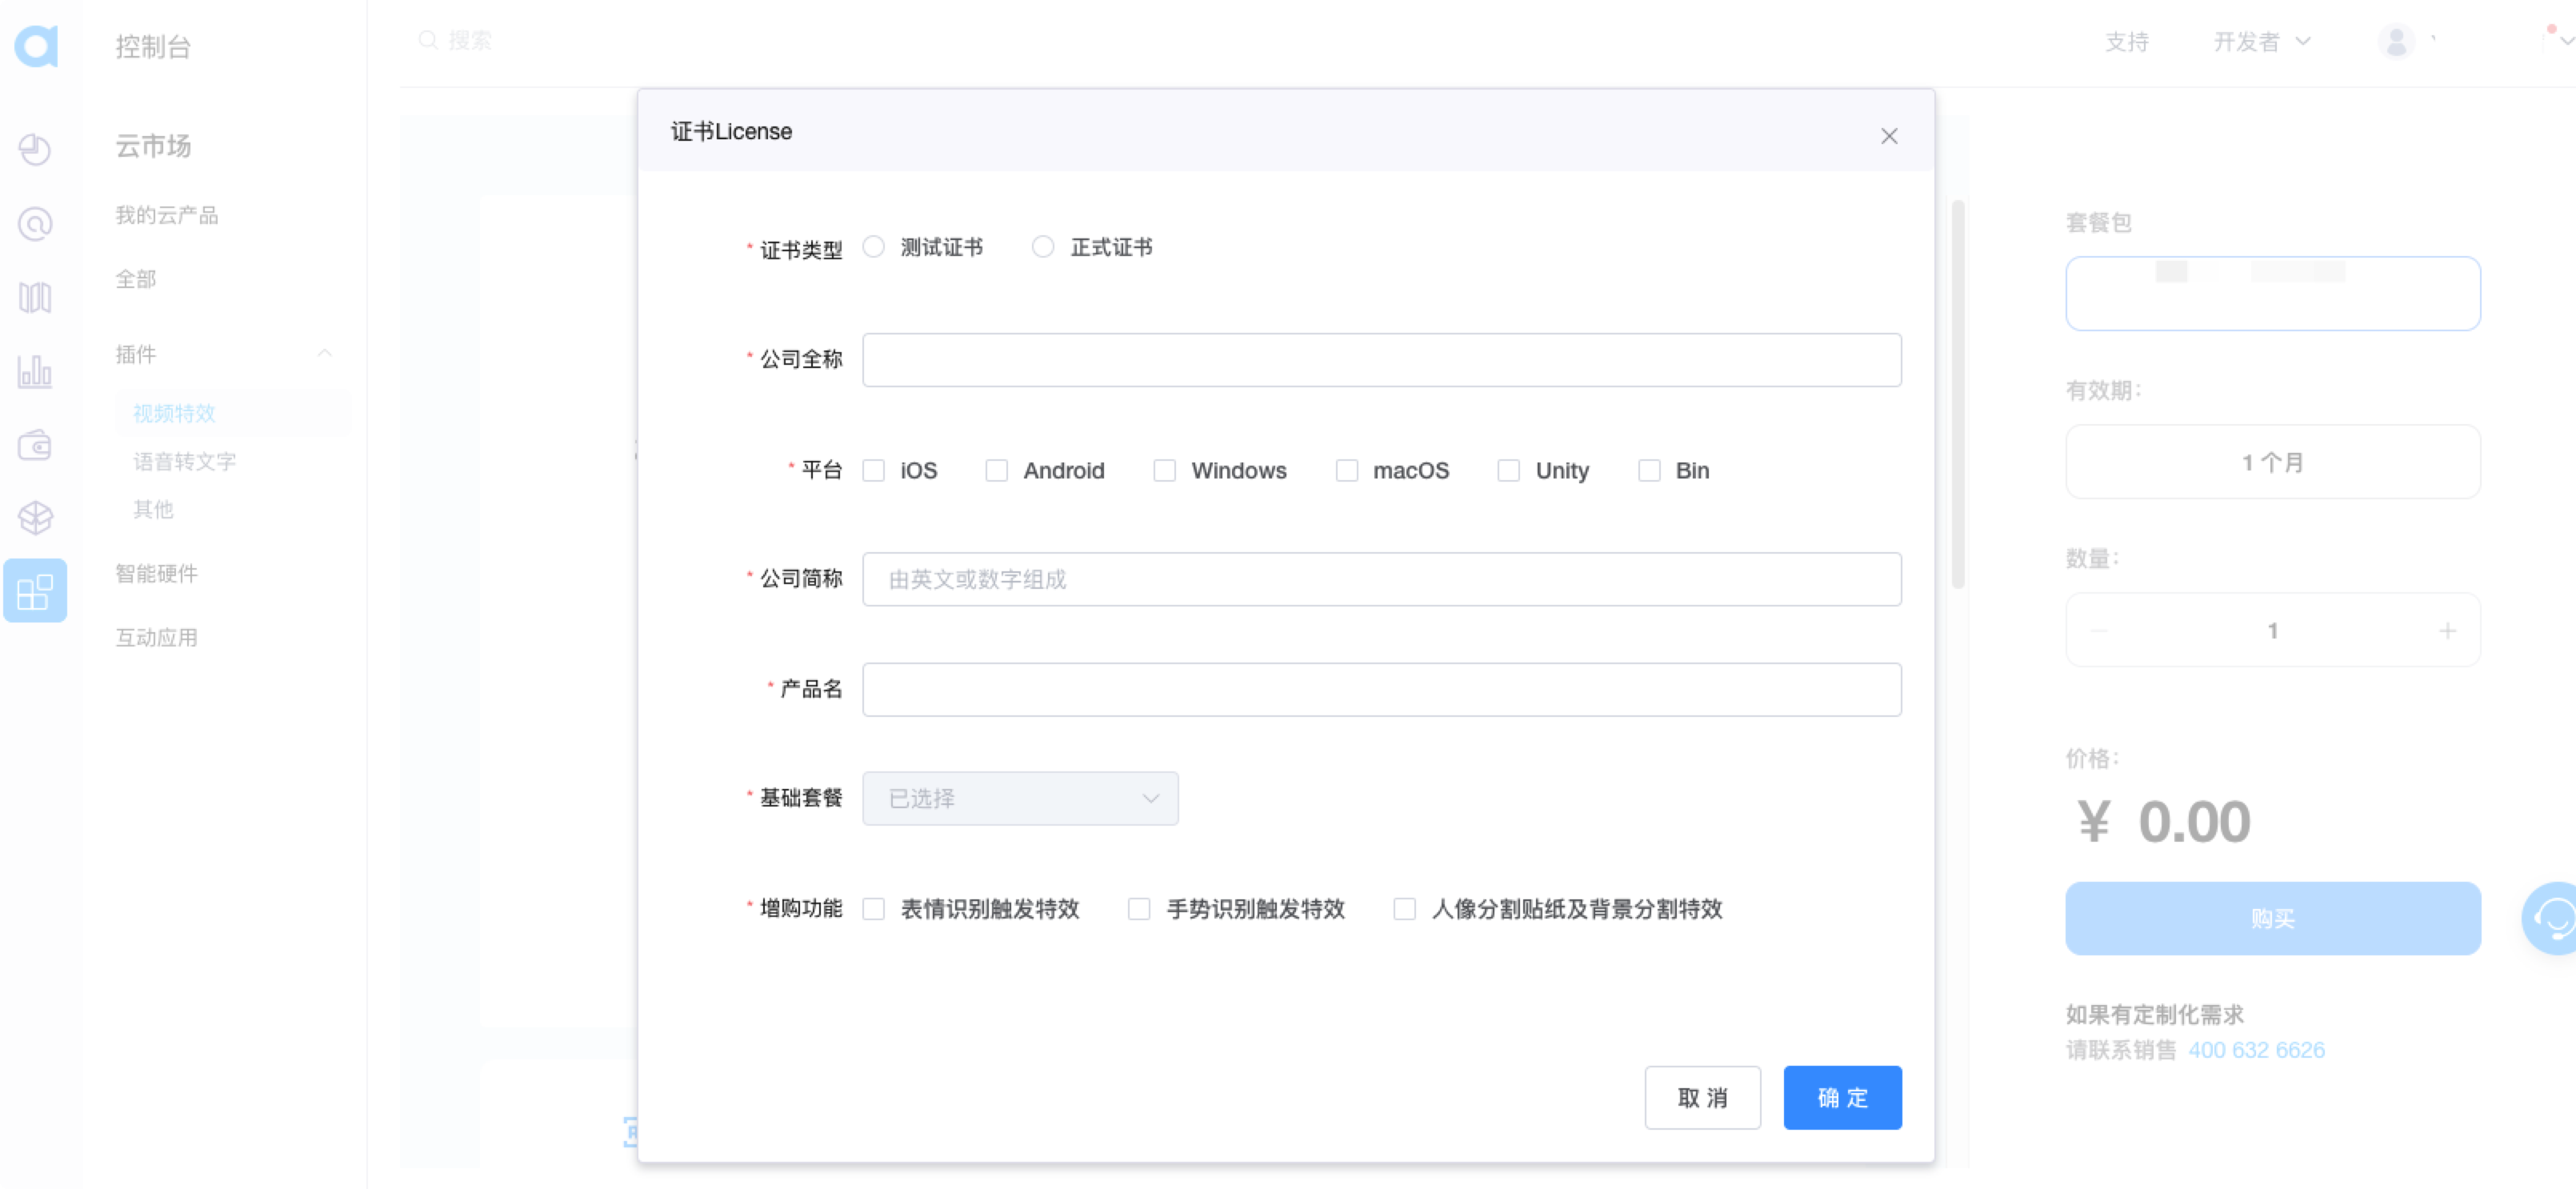Check the macOS platform checkbox
Viewport: 2576px width, 1189px height.
[x=1347, y=471]
